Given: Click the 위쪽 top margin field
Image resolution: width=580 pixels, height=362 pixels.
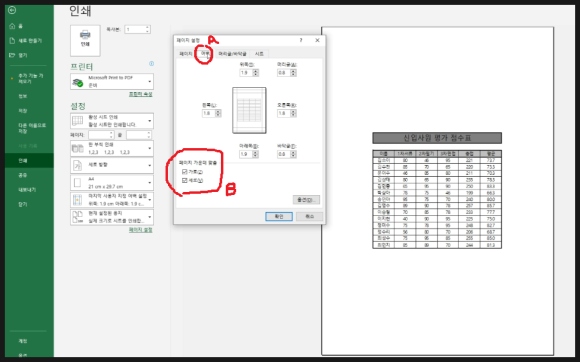Looking at the screenshot, I should point(246,73).
